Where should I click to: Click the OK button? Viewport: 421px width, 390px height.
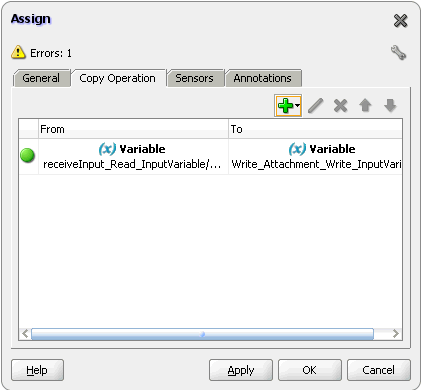click(310, 370)
